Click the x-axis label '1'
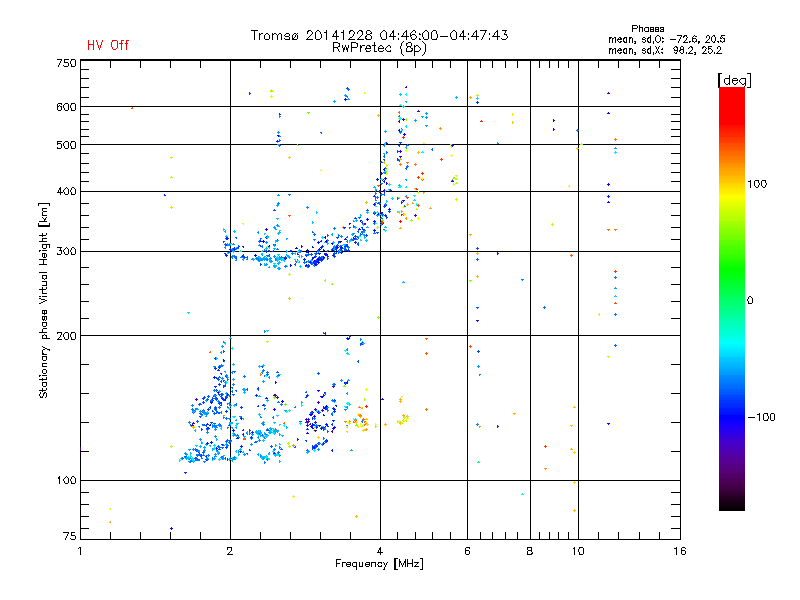This screenshot has width=800, height=600. (80, 551)
